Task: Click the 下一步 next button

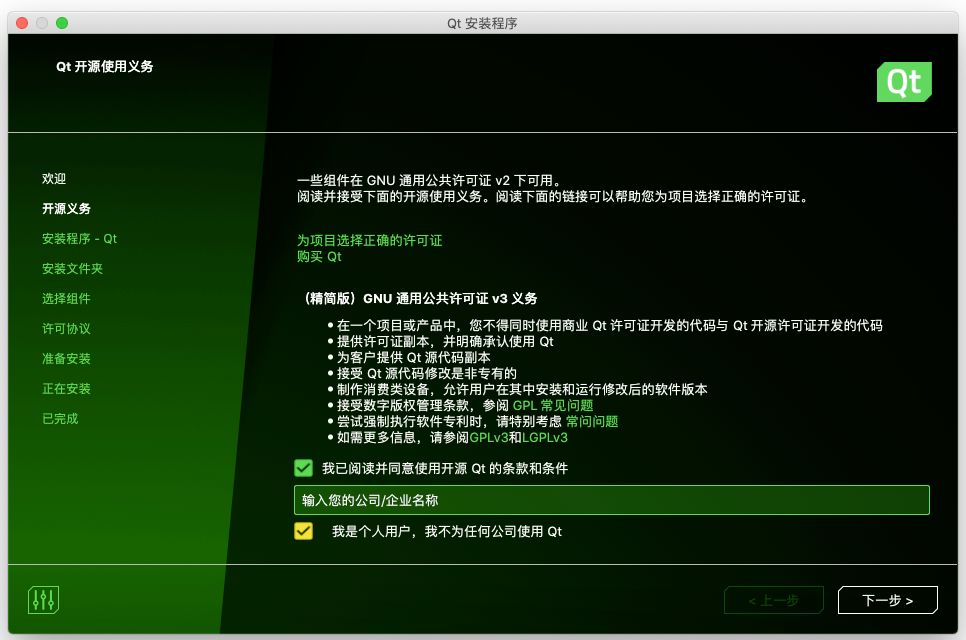Action: click(x=888, y=600)
